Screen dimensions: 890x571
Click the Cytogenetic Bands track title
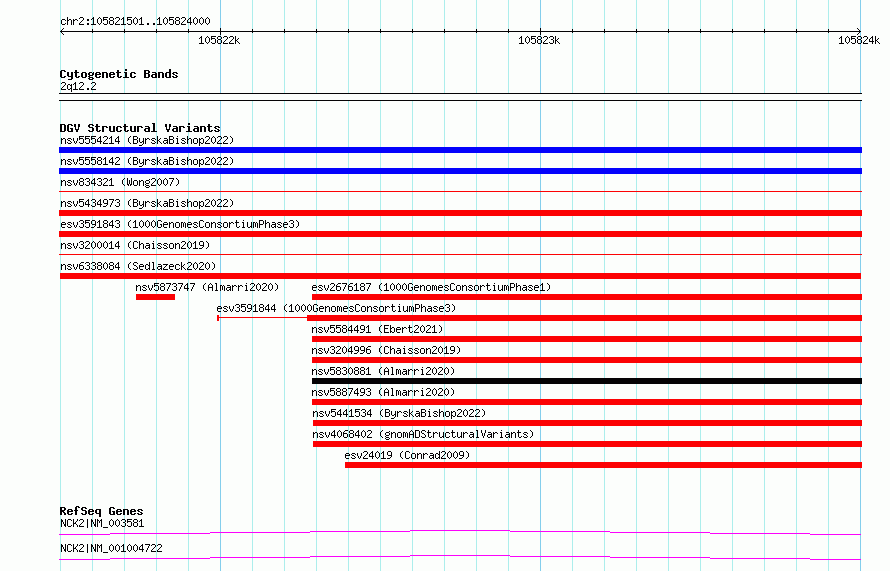point(119,74)
